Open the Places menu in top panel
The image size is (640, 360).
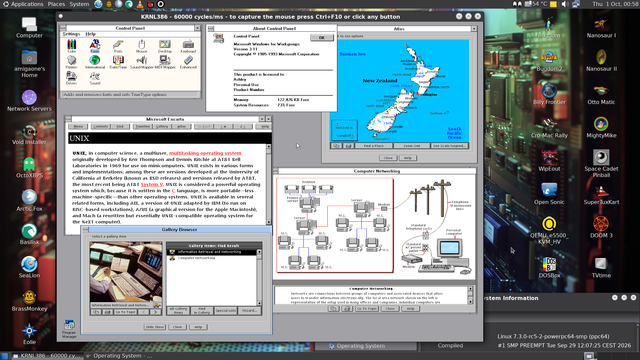pyautogui.click(x=56, y=4)
